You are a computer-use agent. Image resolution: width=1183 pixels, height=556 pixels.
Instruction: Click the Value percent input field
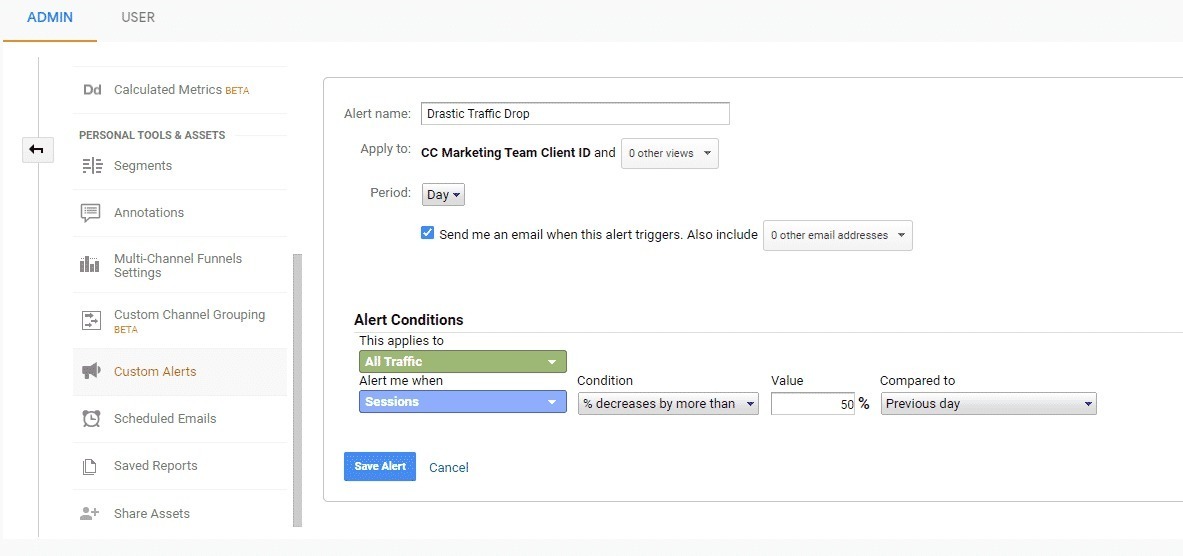click(x=813, y=404)
